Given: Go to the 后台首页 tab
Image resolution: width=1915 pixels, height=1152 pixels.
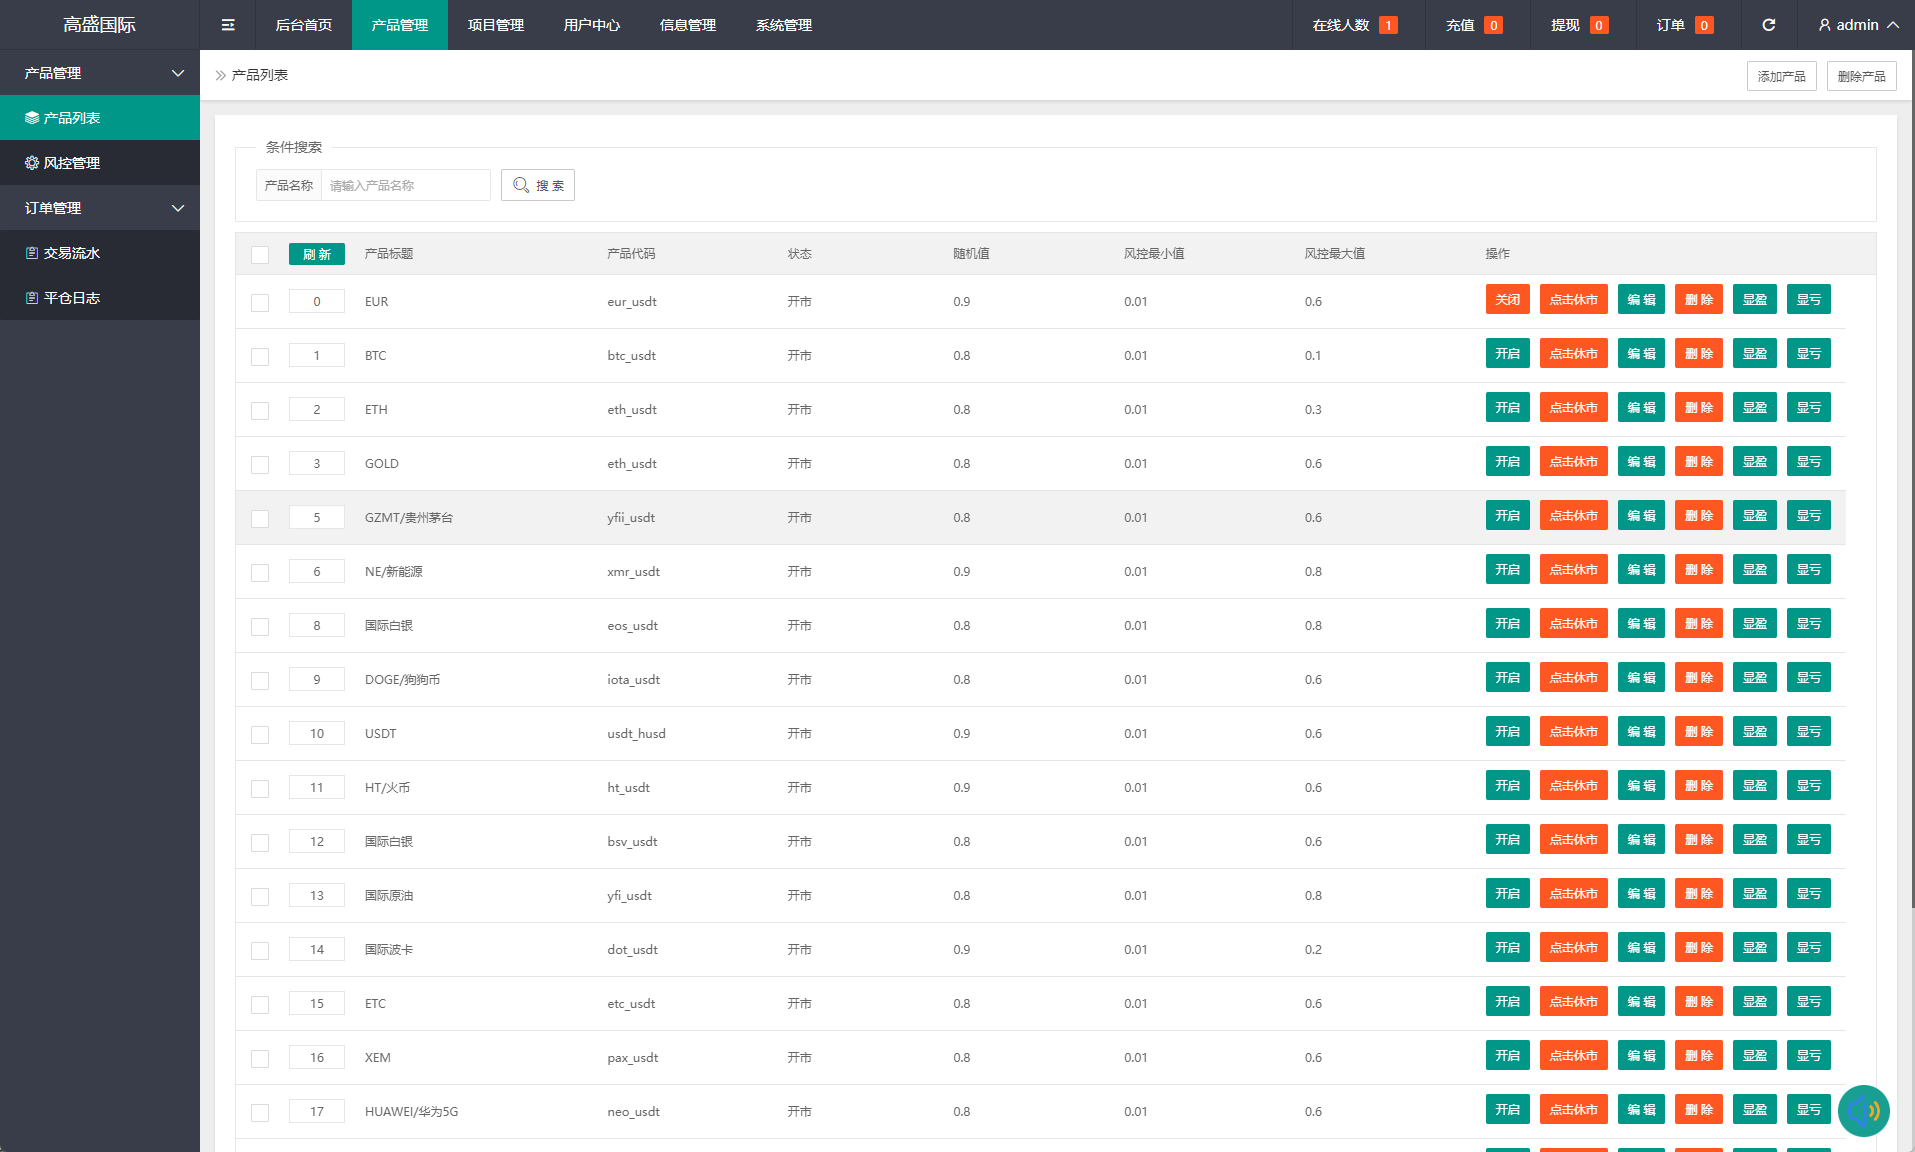Looking at the screenshot, I should pyautogui.click(x=304, y=25).
